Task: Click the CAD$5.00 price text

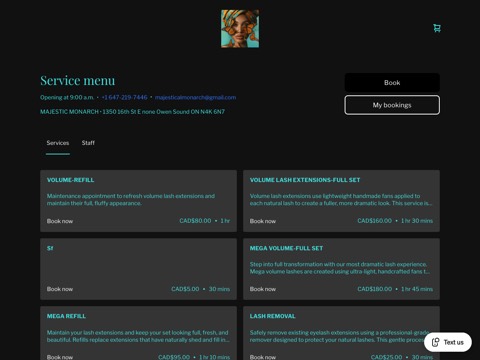Action: [x=185, y=289]
